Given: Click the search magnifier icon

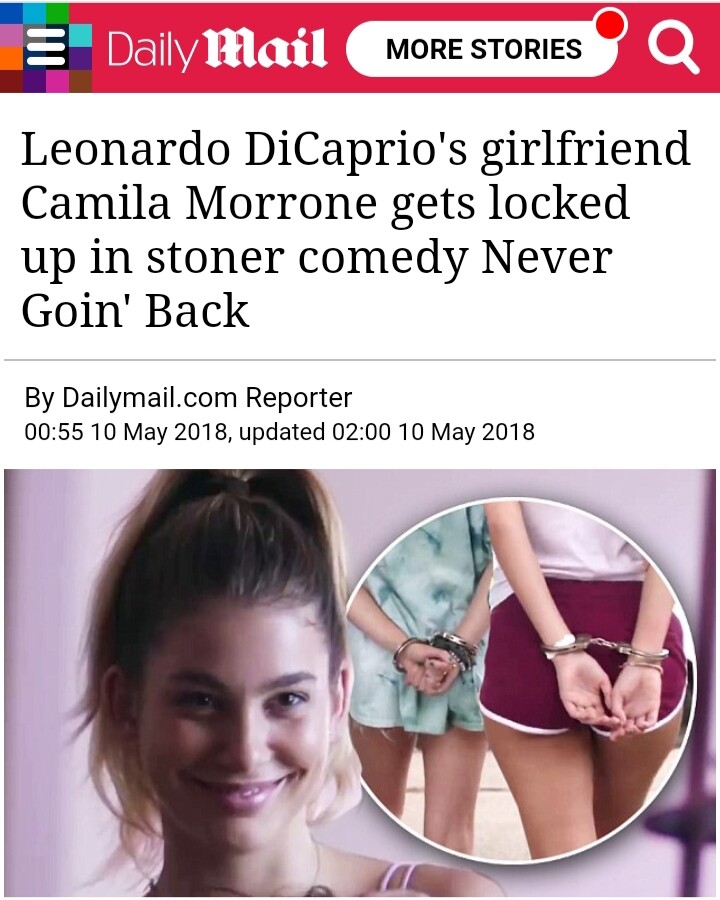Looking at the screenshot, I should click(672, 49).
